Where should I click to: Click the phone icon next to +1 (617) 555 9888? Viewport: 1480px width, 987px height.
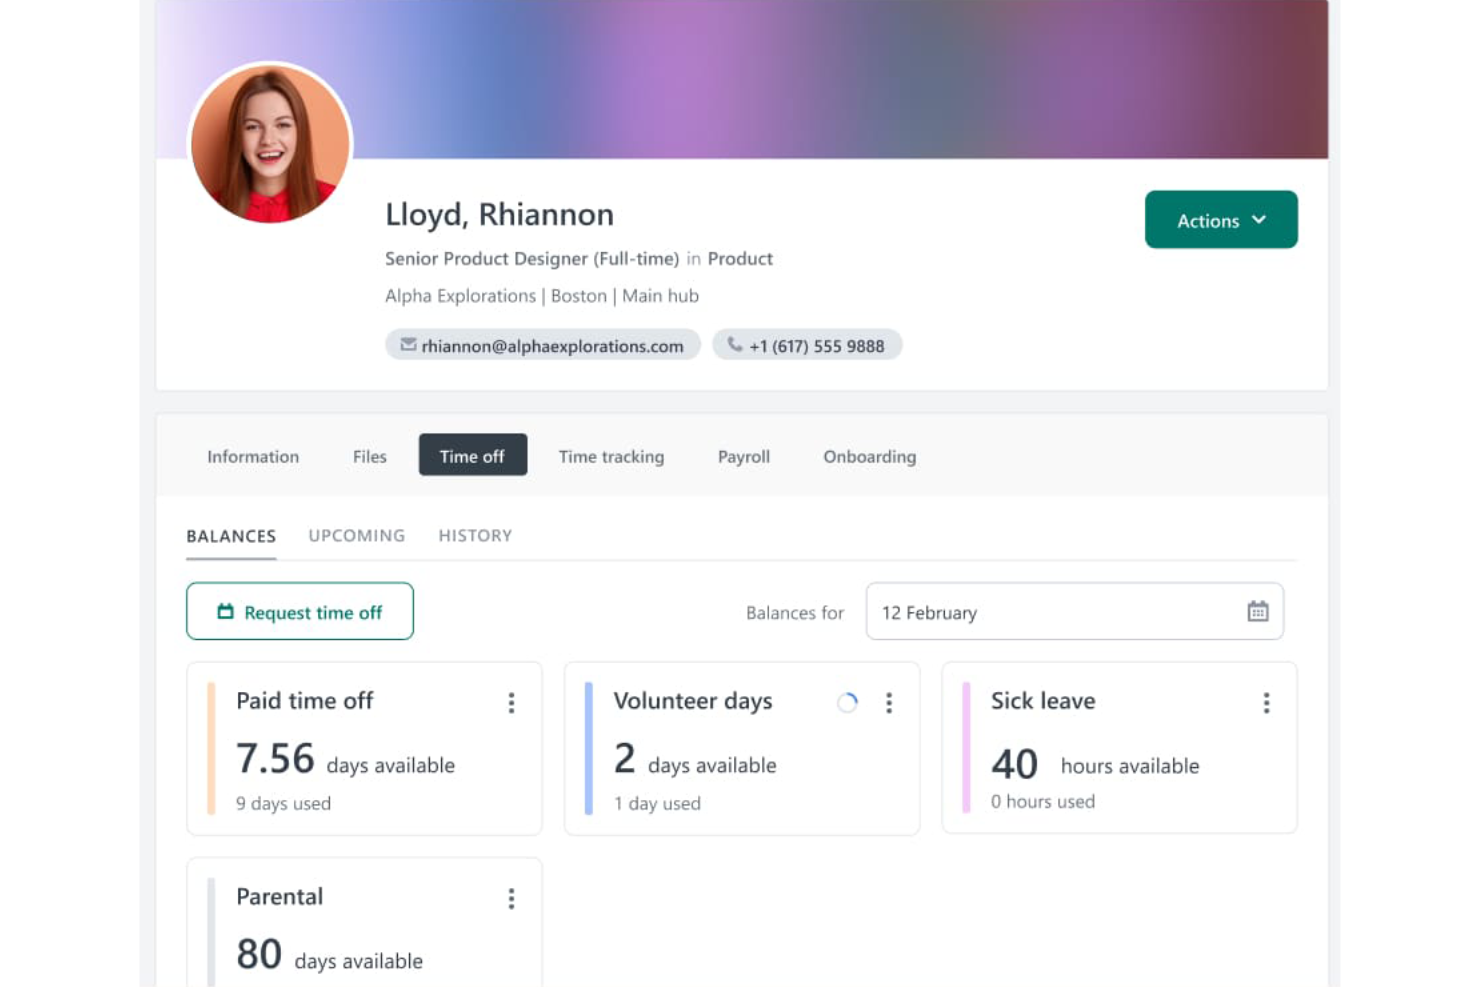point(735,344)
